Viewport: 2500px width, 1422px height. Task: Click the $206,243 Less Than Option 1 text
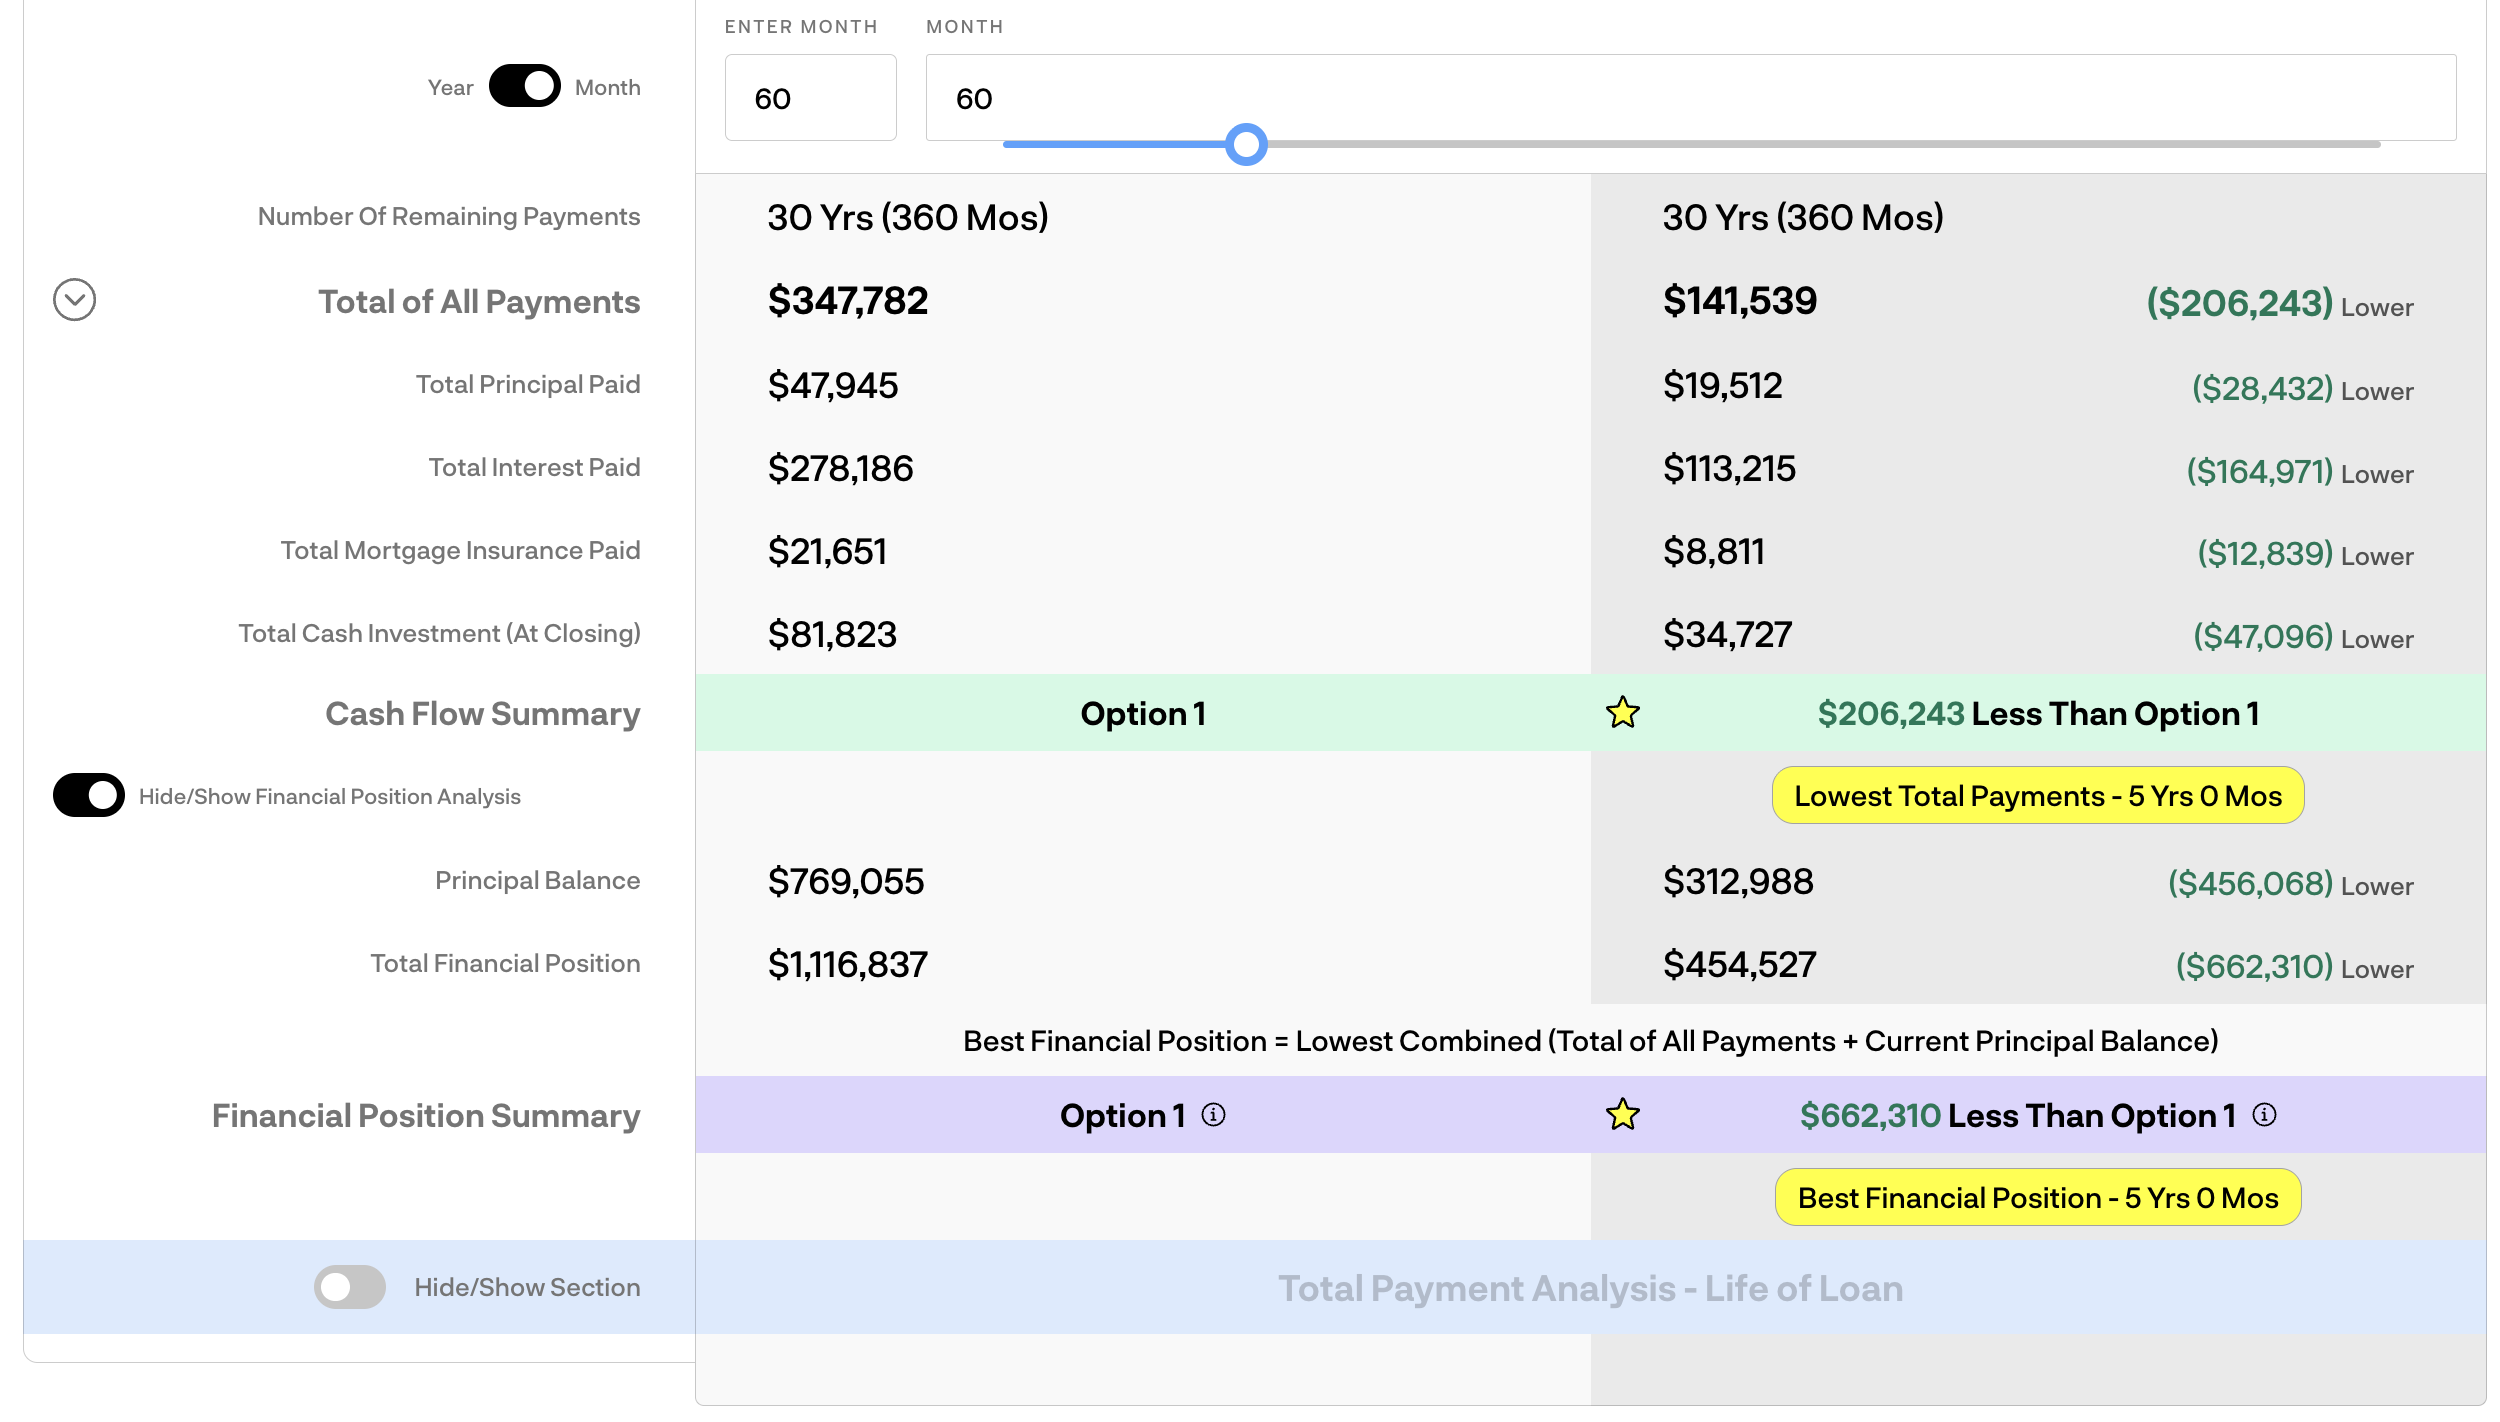[2037, 714]
